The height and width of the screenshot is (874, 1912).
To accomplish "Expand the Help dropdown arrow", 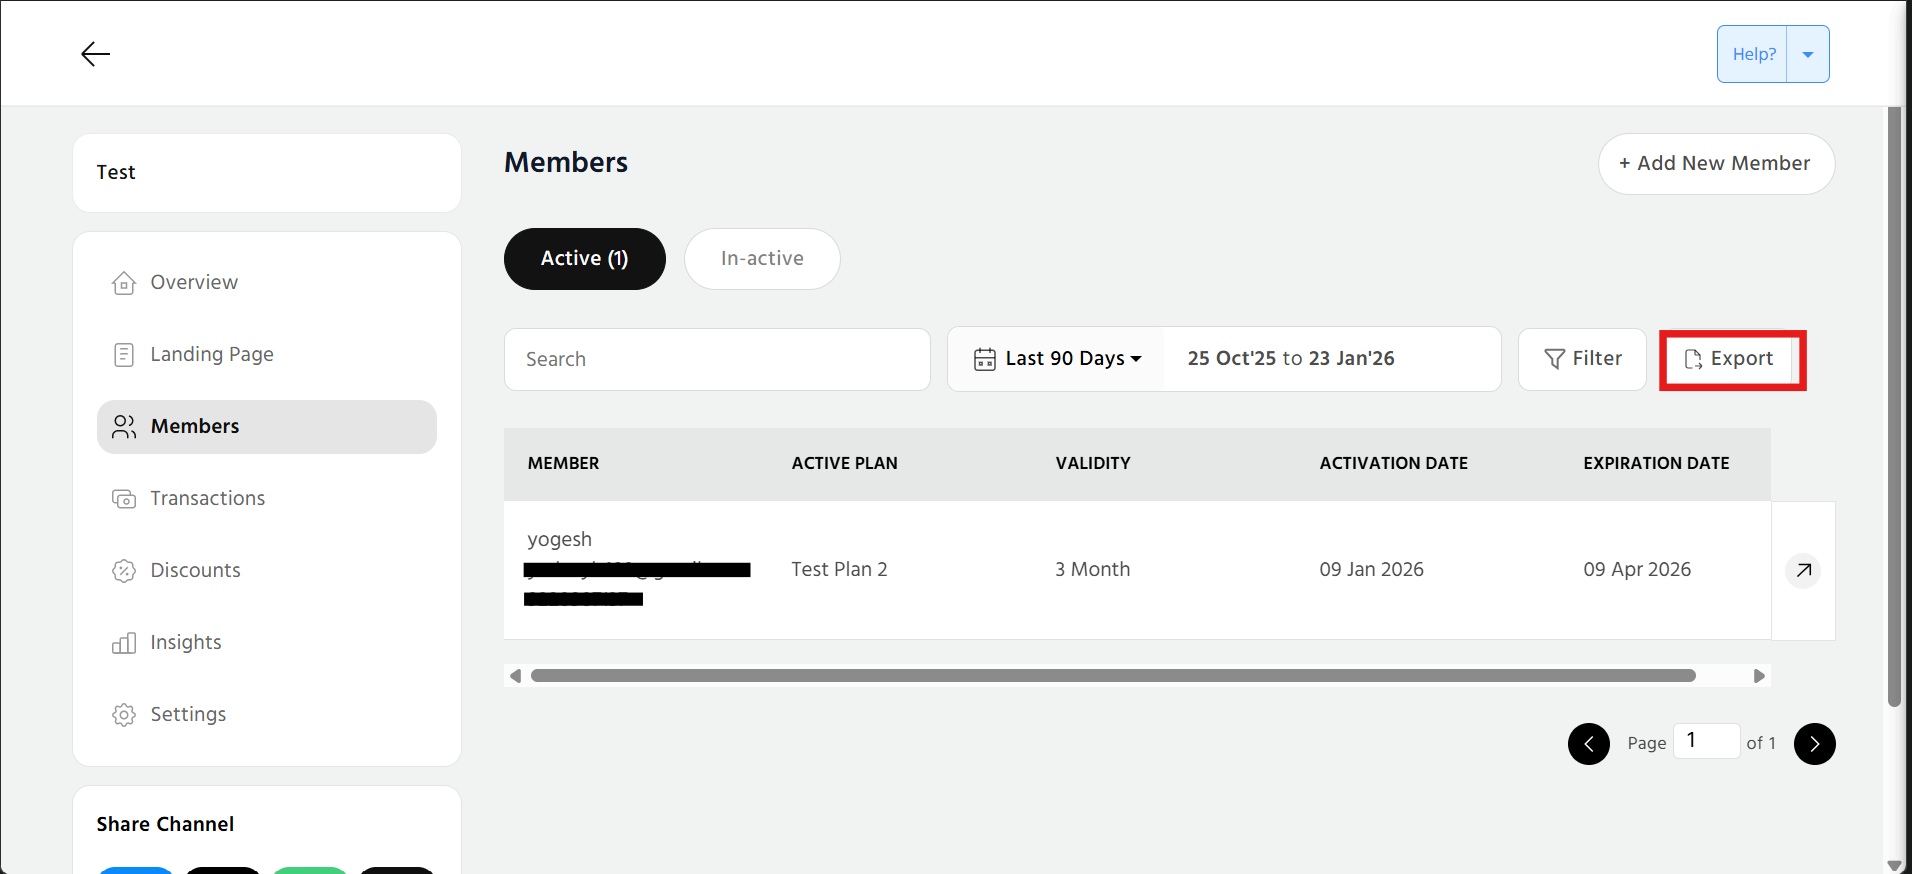I will 1807,55.
